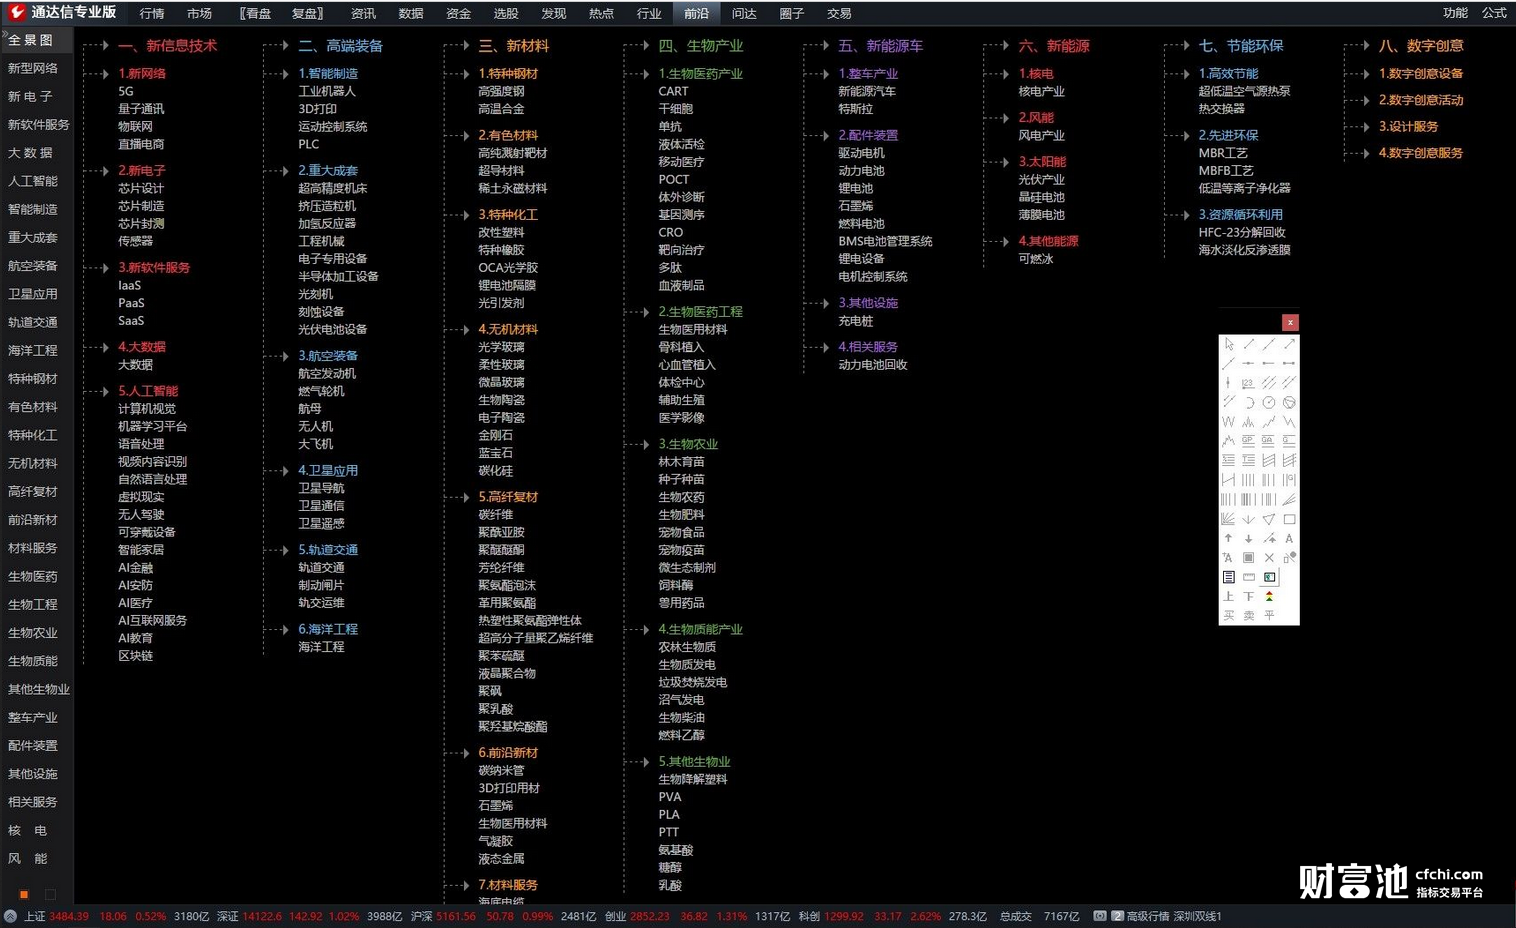Select 新型网络 in the left sidebar
This screenshot has width=1516, height=928.
(33, 68)
